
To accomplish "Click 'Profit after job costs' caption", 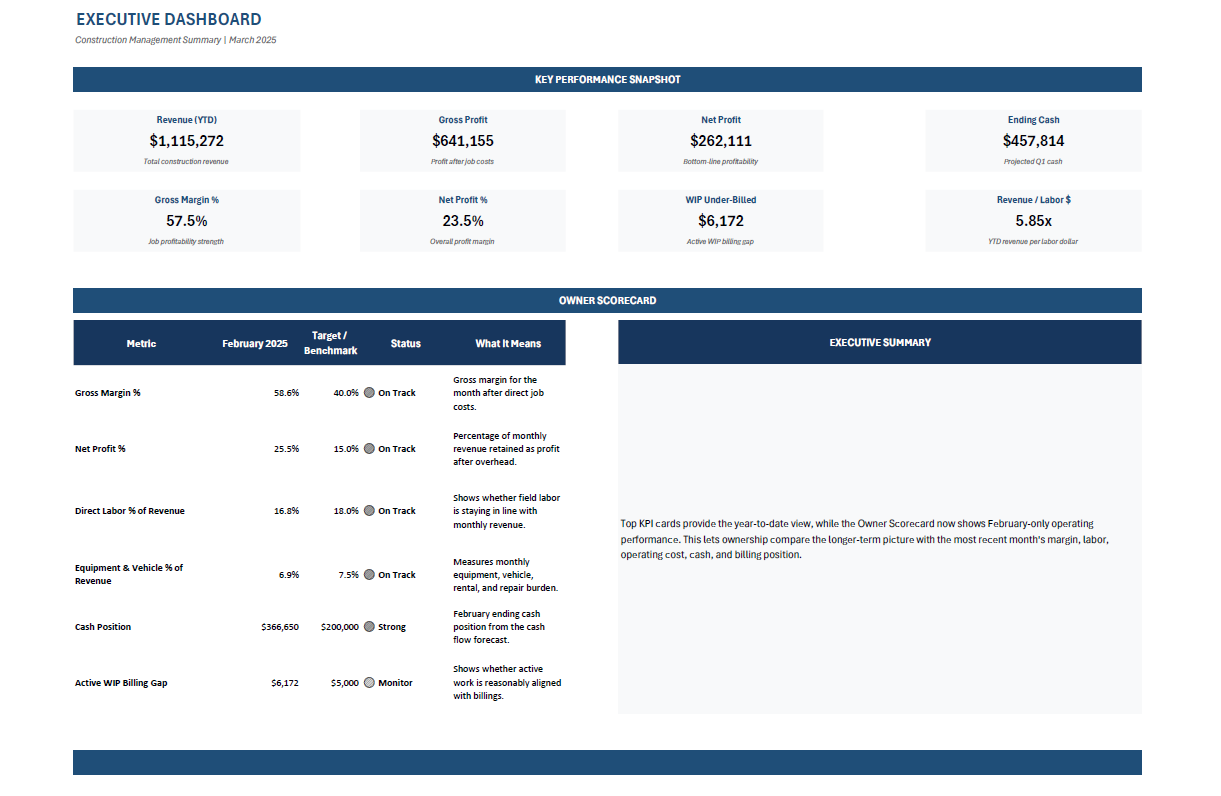I will 463,161.
